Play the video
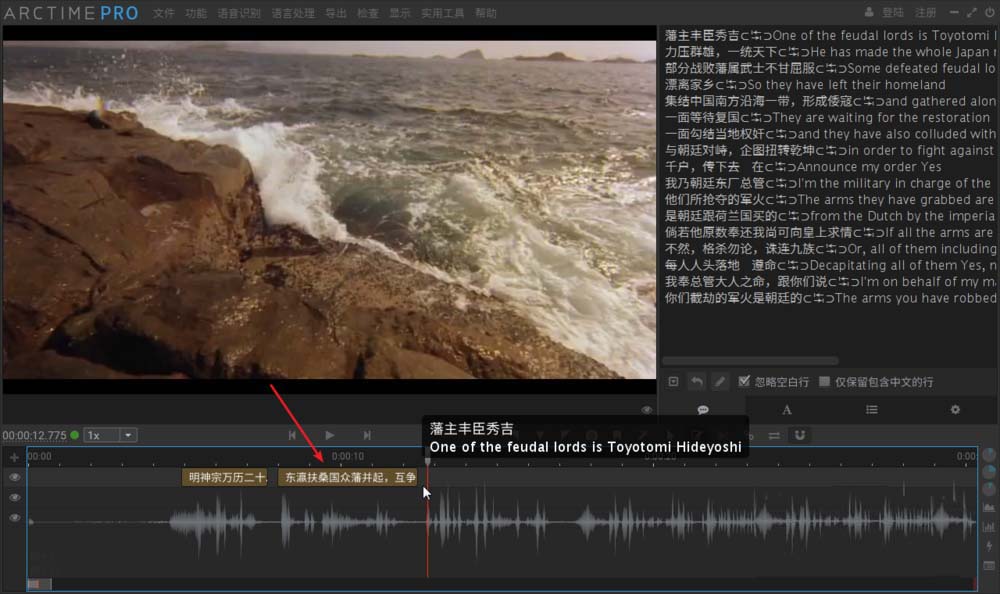Image resolution: width=1000 pixels, height=594 pixels. [329, 435]
